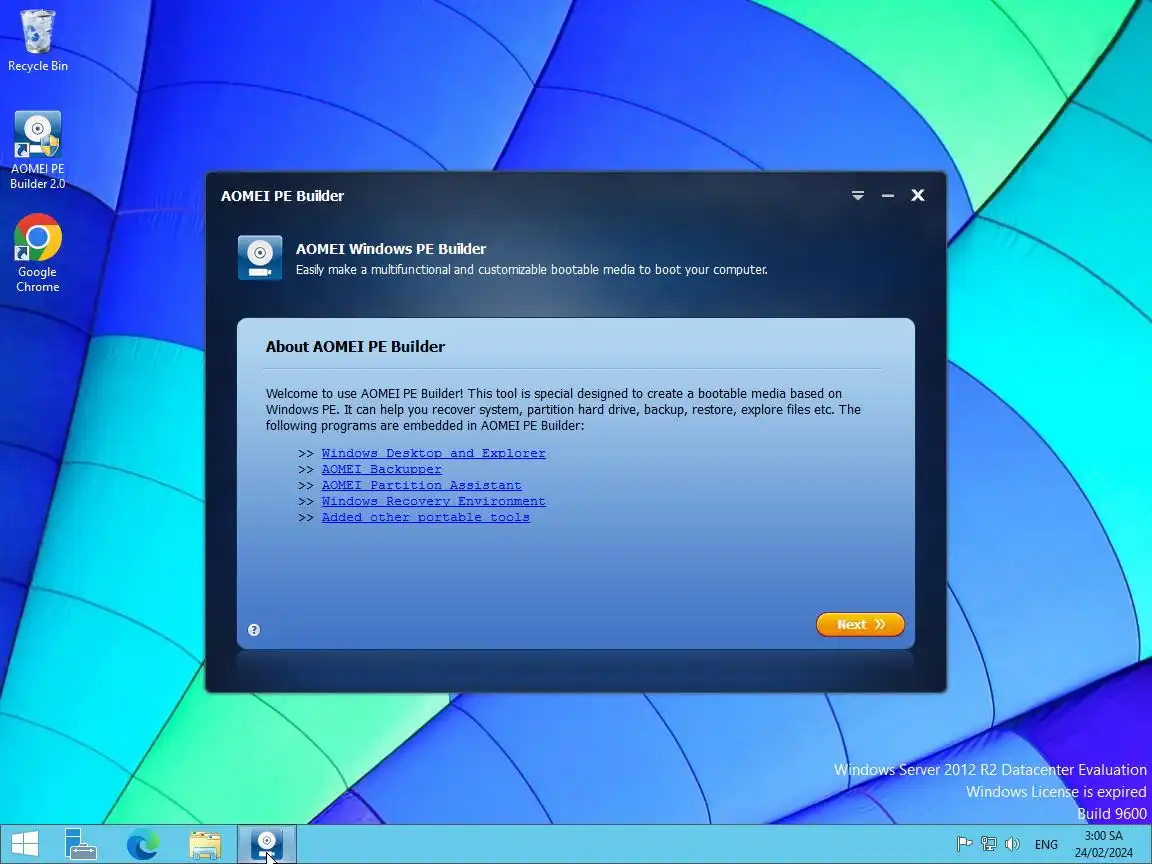
Task: Open the volume speaker tray icon
Action: (x=1012, y=844)
